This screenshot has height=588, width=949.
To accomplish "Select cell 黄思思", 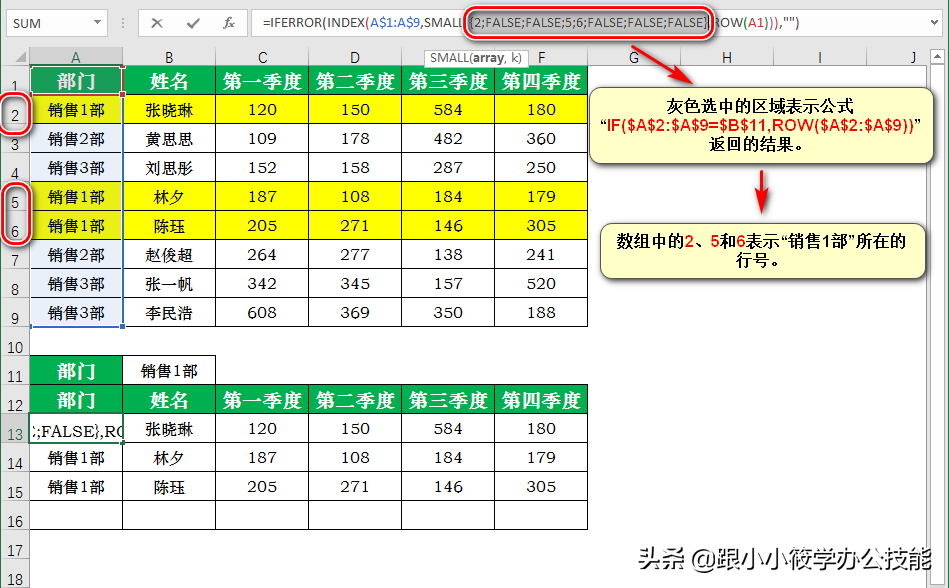I will point(169,139).
